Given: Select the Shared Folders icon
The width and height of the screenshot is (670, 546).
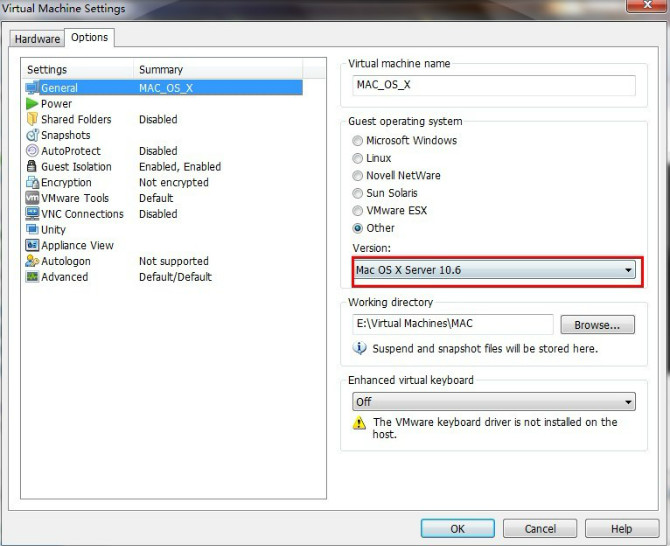Looking at the screenshot, I should click(x=32, y=120).
